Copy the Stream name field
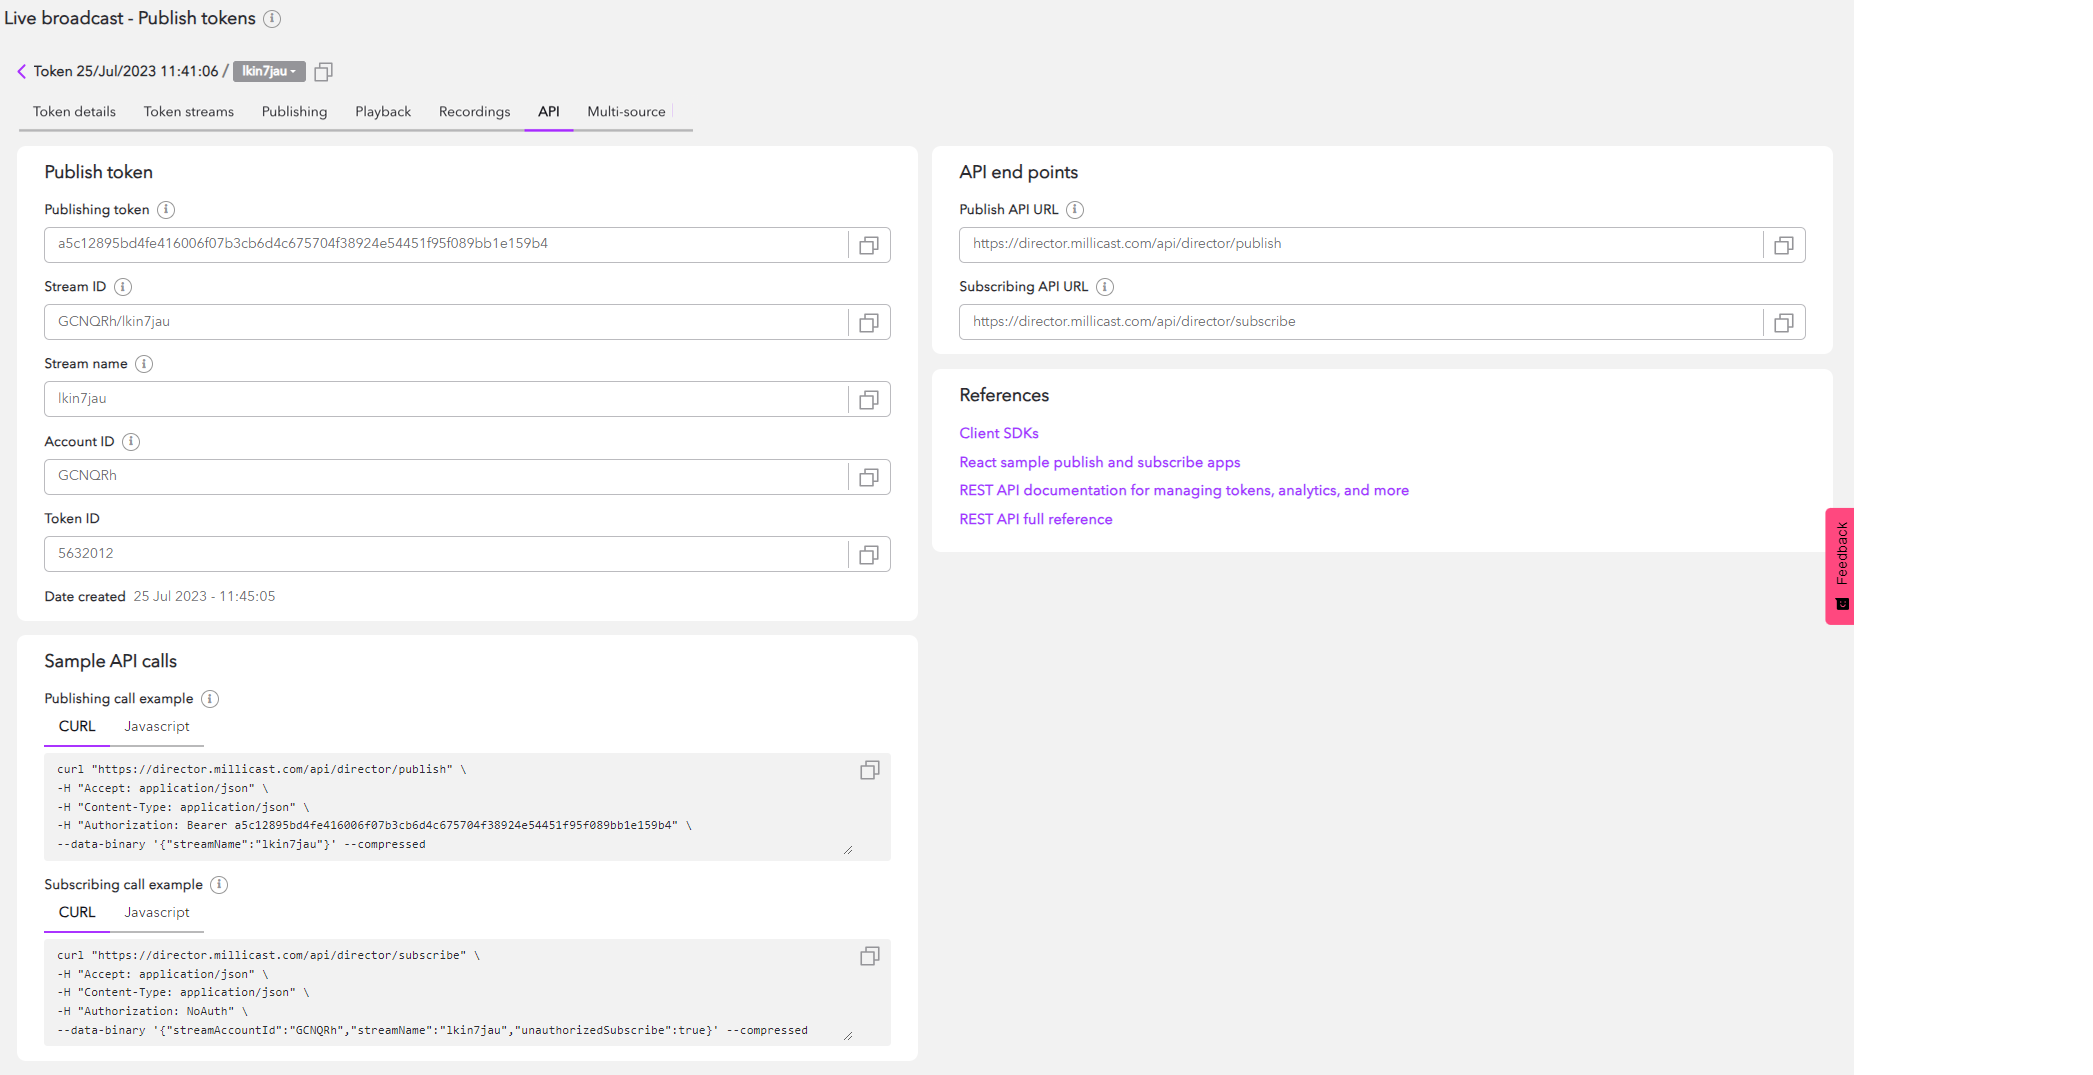 point(868,399)
